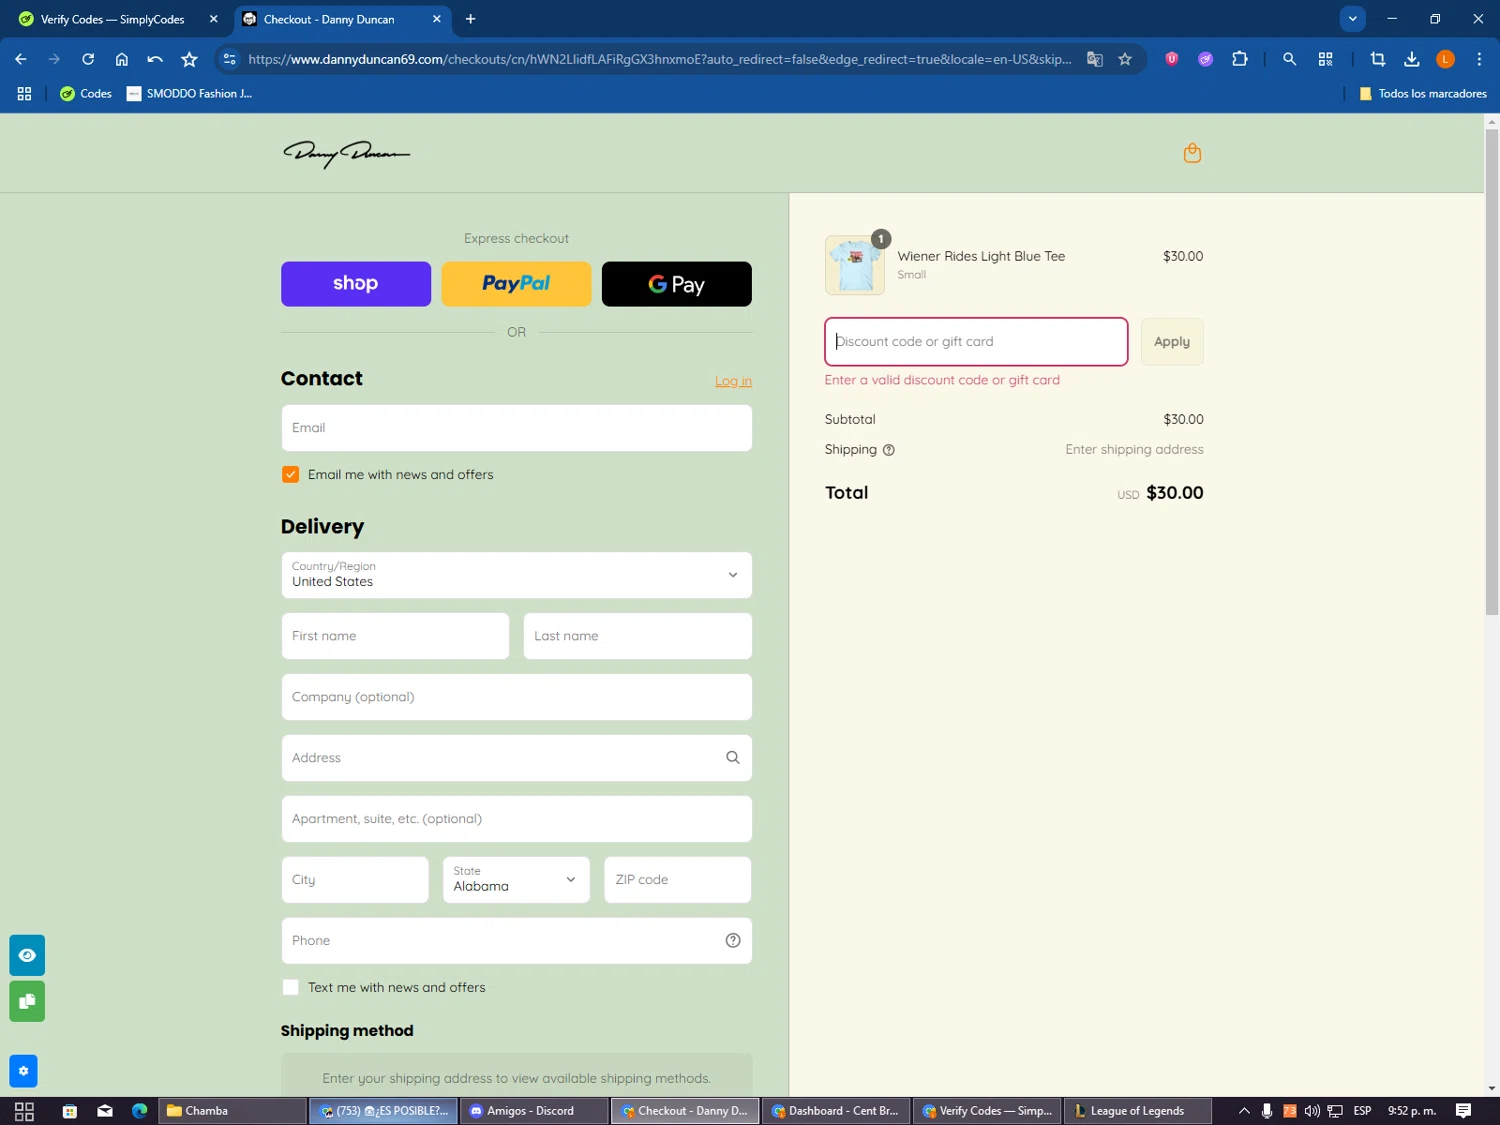Open the tab search dropdown arrow
The width and height of the screenshot is (1500, 1125).
point(1352,18)
